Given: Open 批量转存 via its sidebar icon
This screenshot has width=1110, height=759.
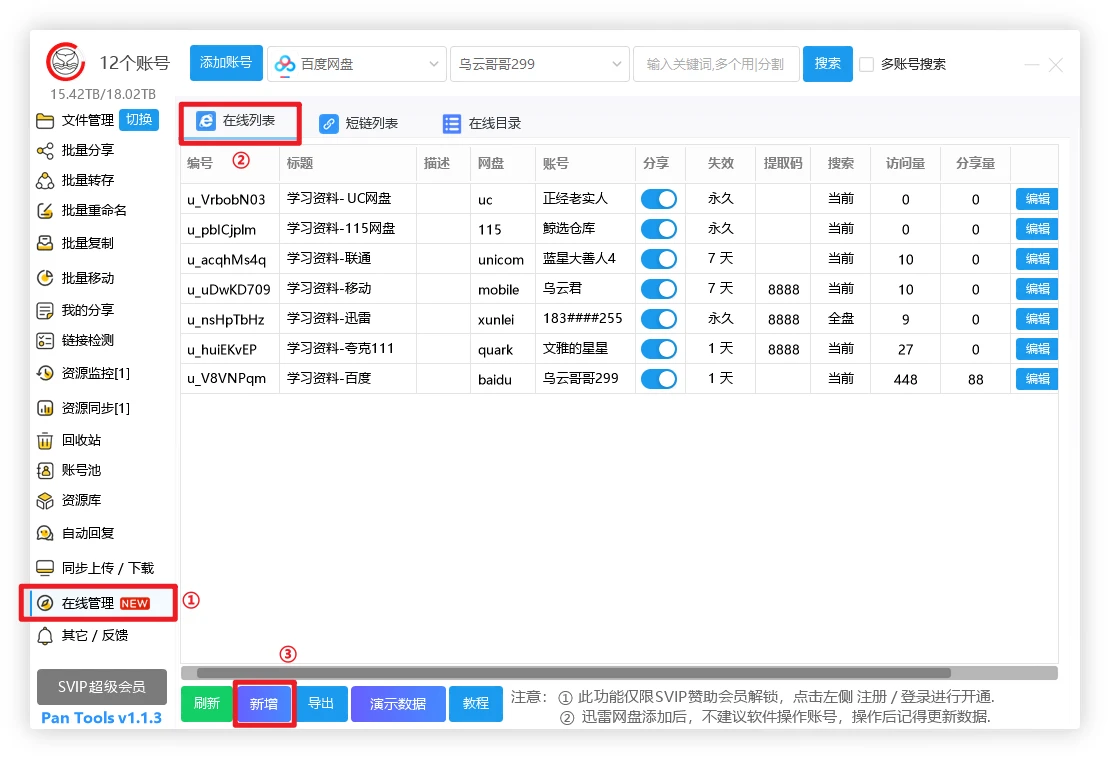Looking at the screenshot, I should [x=45, y=181].
